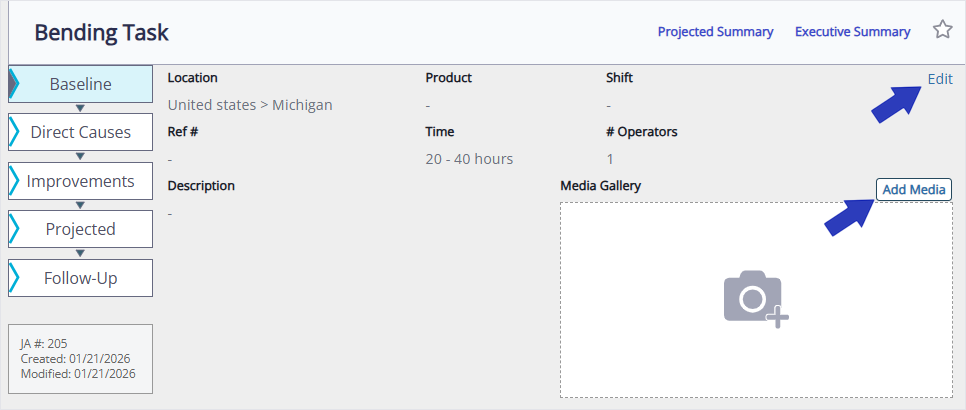Click the chevron beside Follow-Up

[14, 278]
